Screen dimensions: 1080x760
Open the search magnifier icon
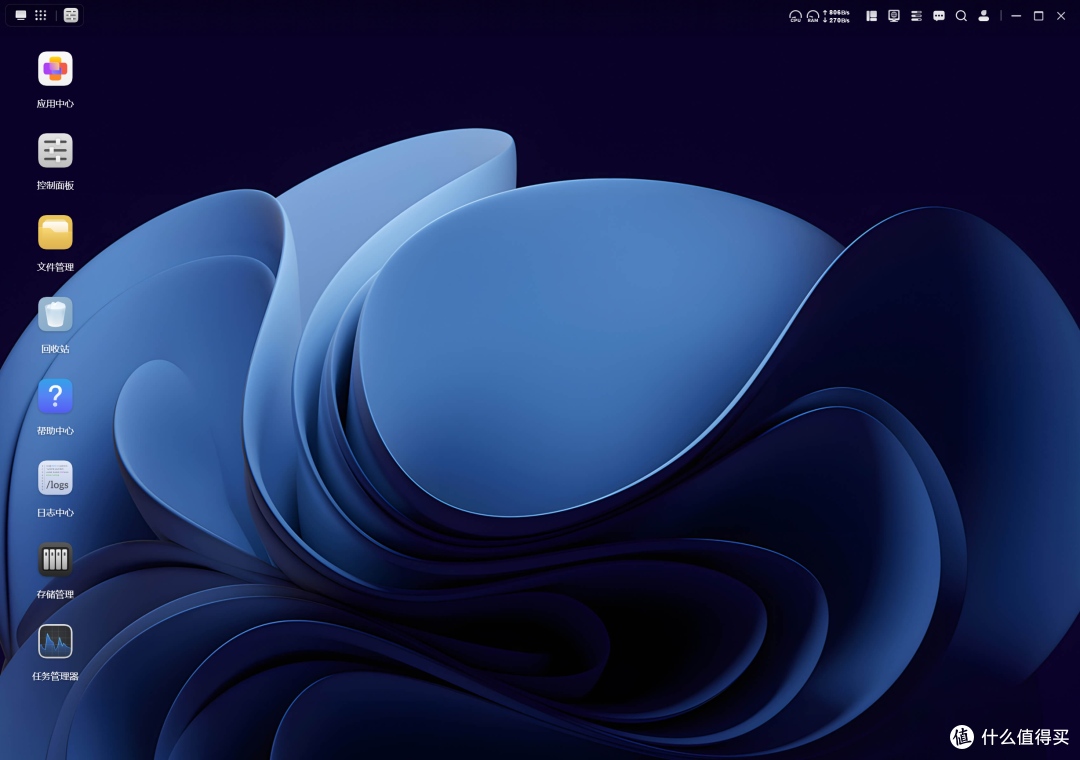[x=962, y=16]
